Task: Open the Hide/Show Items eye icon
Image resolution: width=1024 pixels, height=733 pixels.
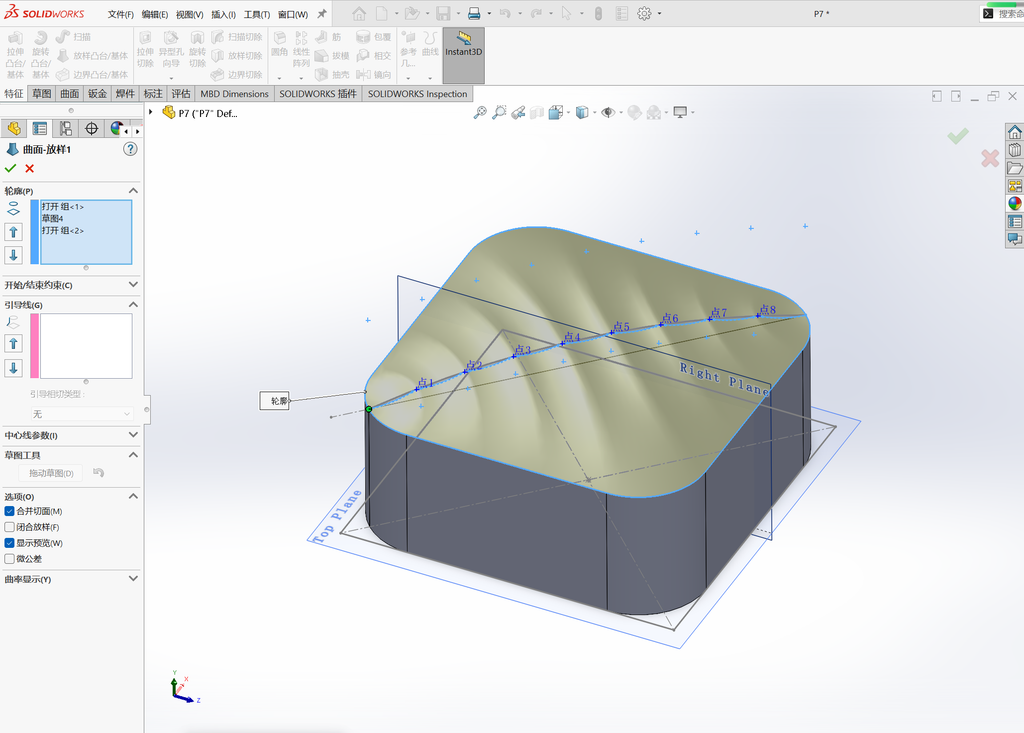Action: [608, 112]
